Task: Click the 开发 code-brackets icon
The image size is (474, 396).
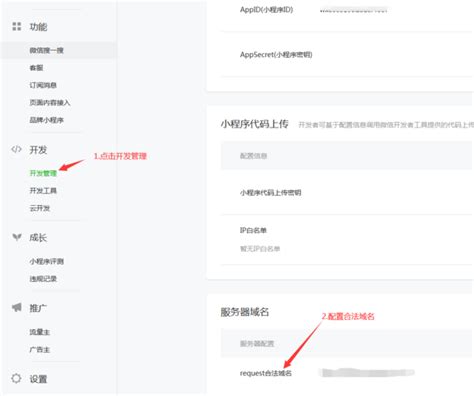Action: coord(16,149)
